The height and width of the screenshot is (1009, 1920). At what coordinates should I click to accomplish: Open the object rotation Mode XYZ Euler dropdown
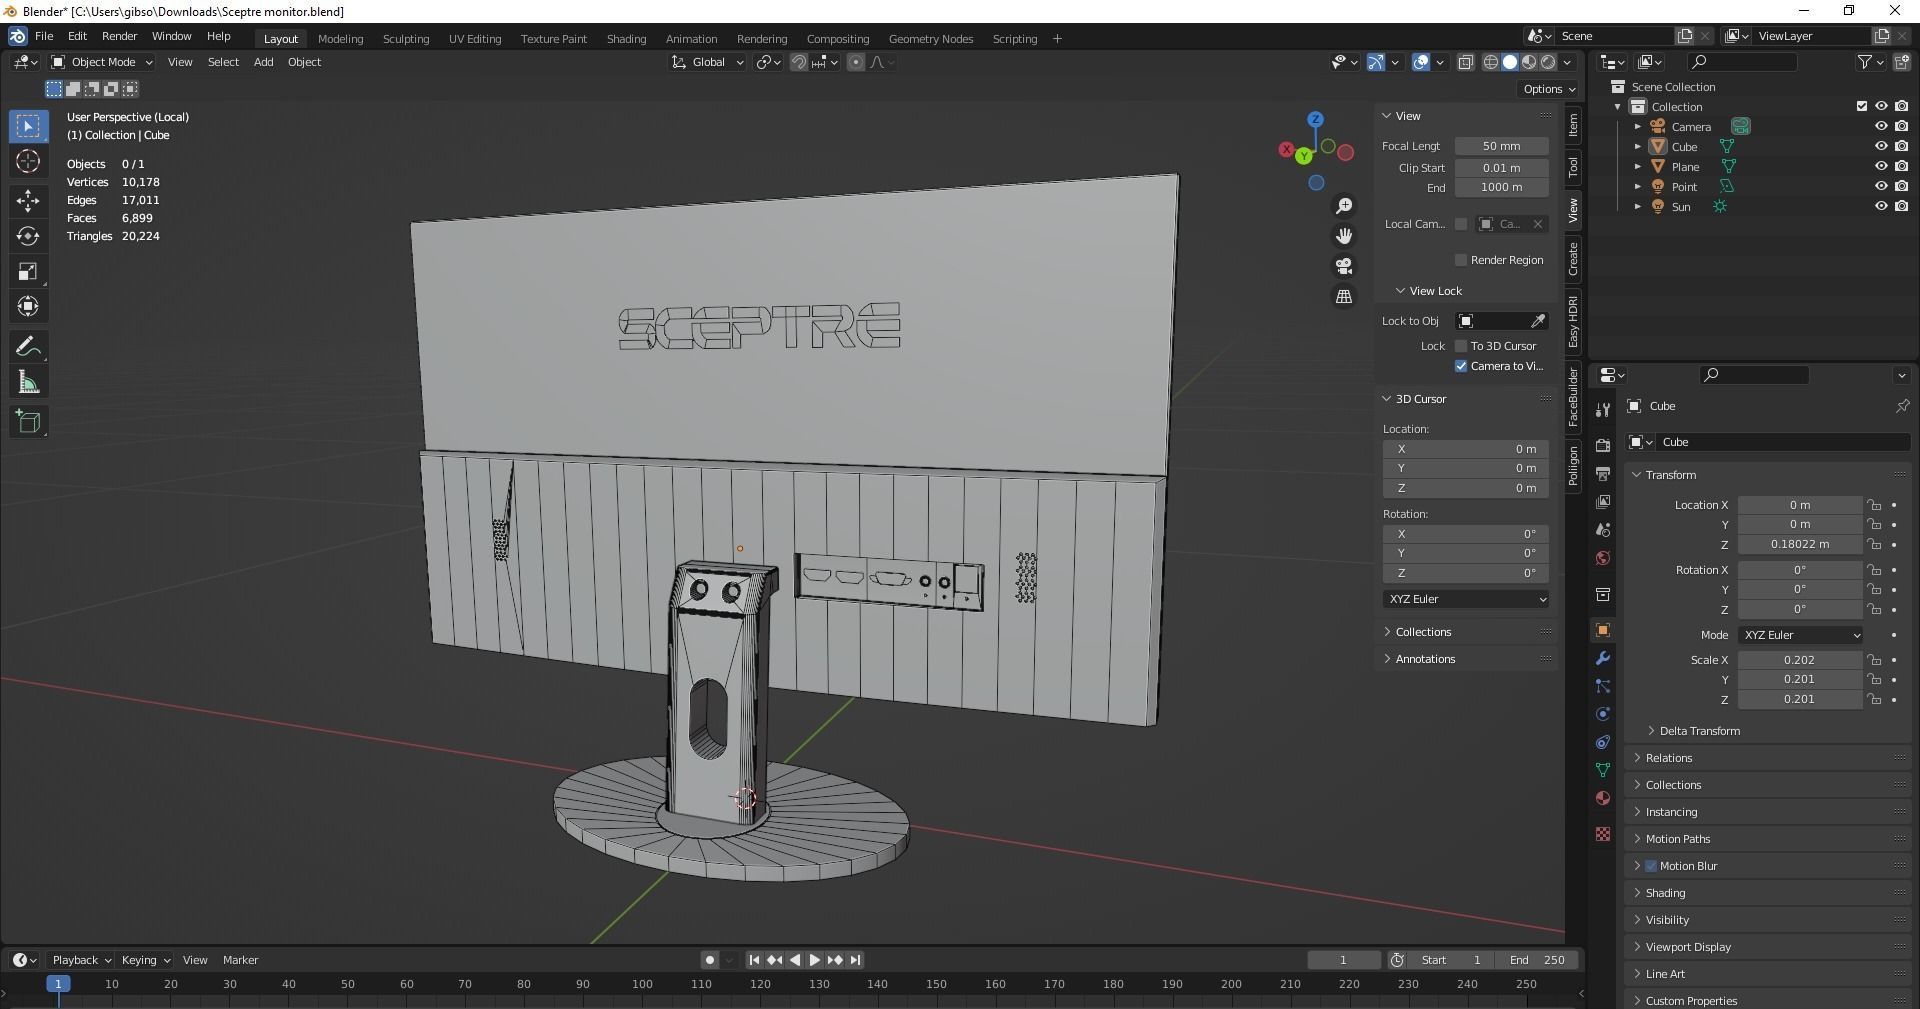click(1800, 635)
